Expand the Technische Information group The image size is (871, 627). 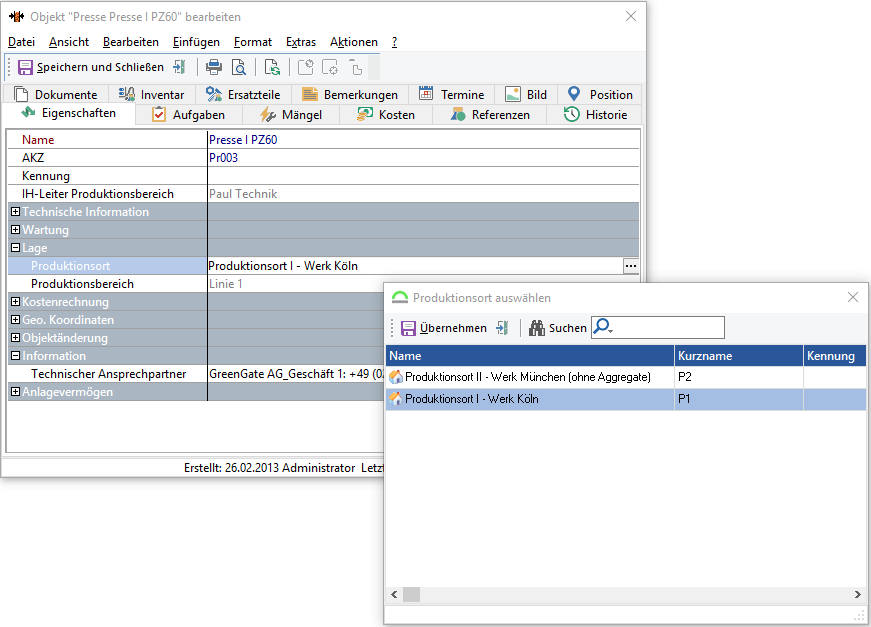click(x=16, y=212)
